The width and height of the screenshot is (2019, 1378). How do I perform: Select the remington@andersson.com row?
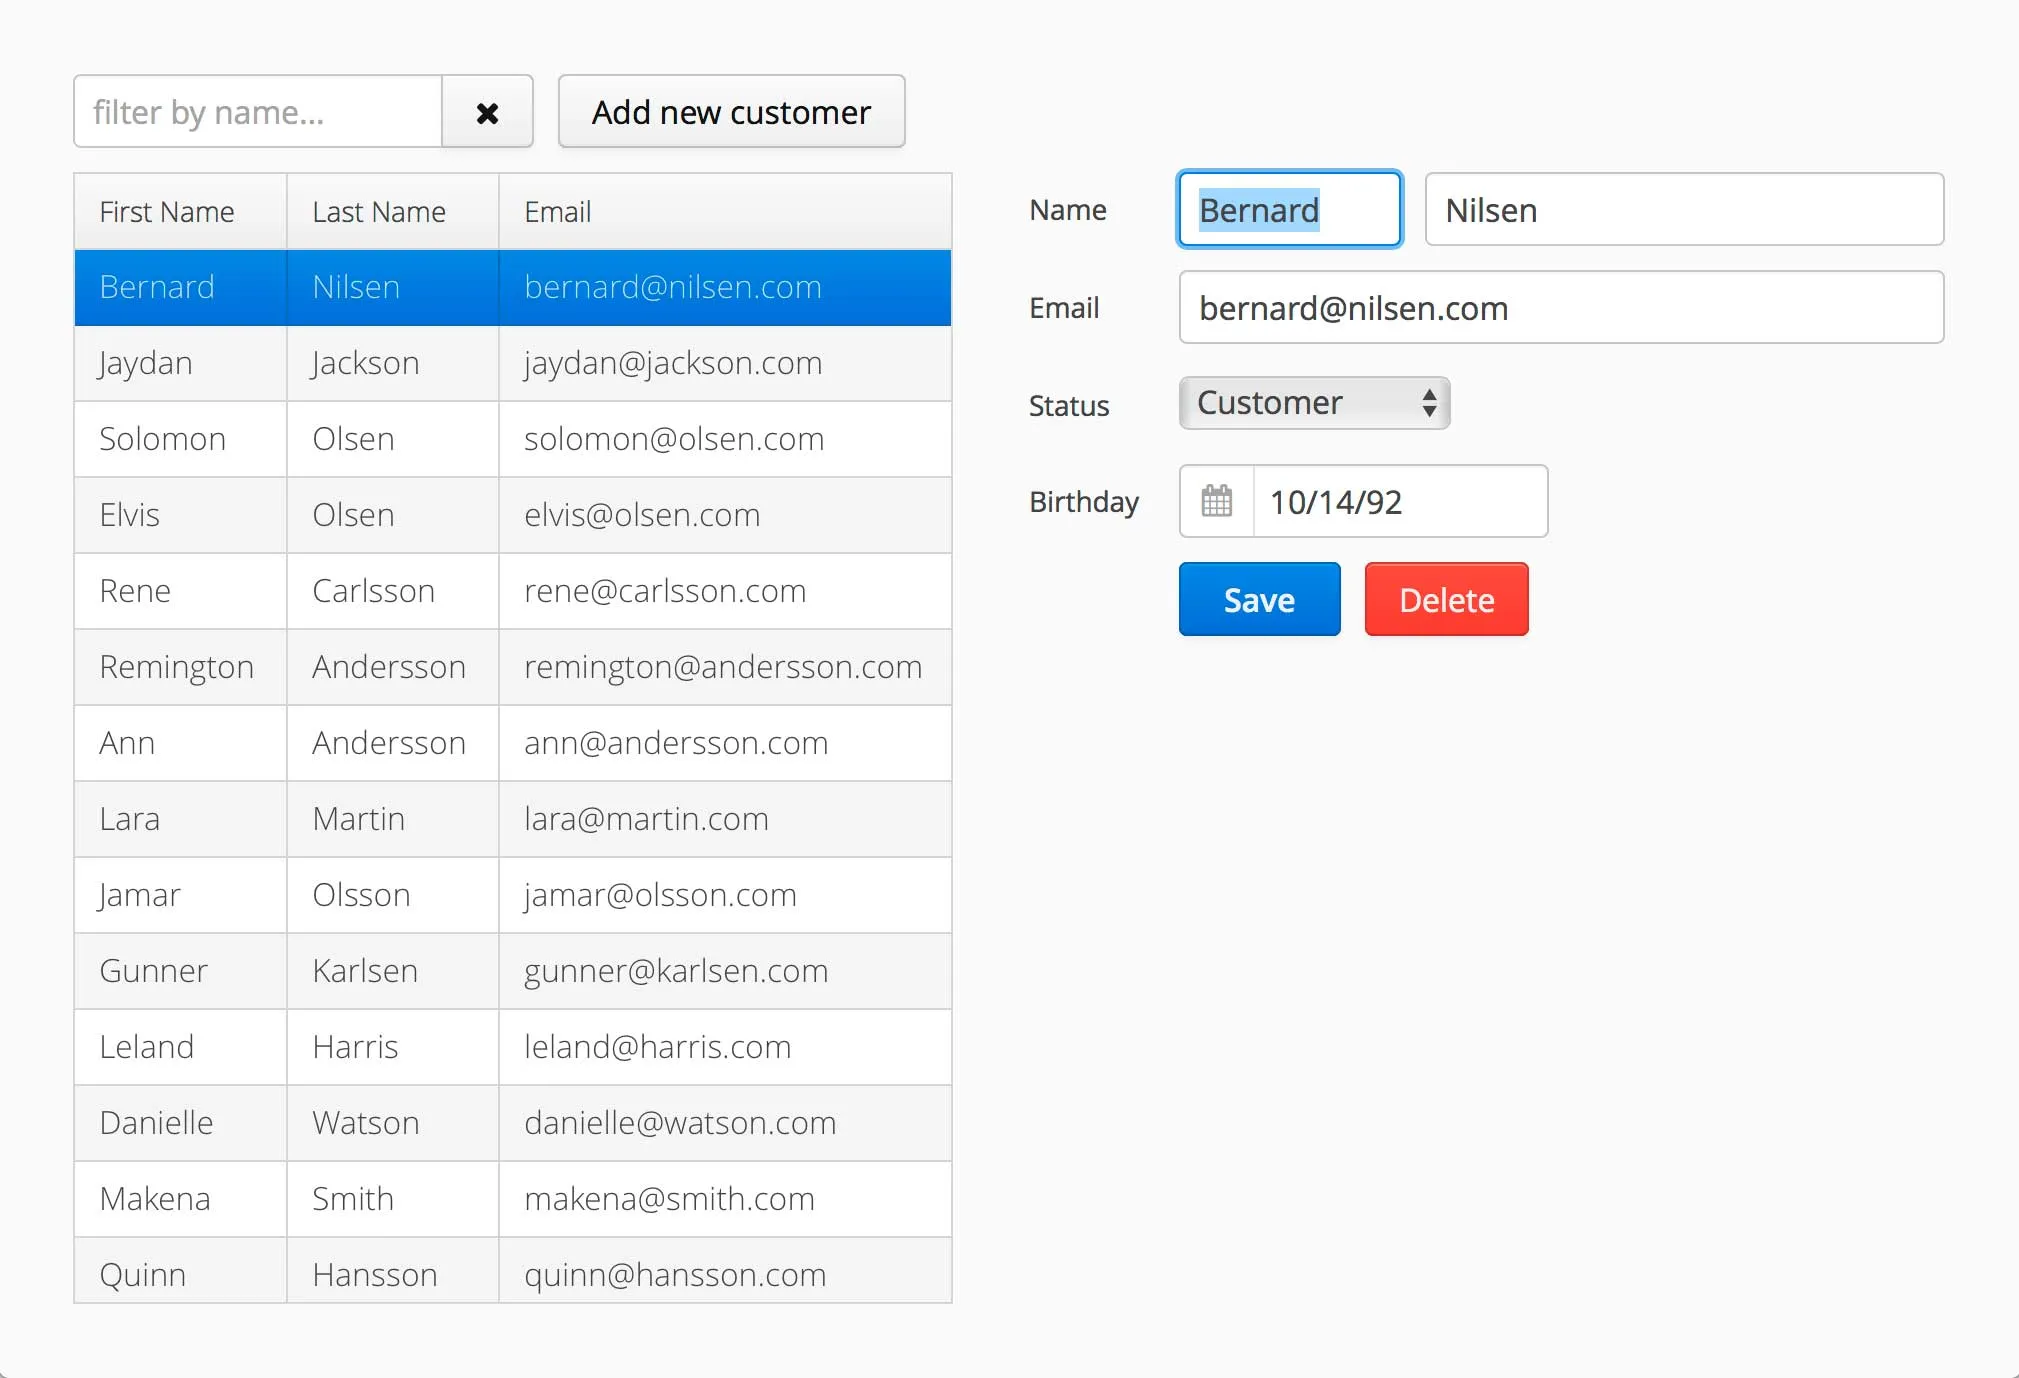[x=722, y=667]
